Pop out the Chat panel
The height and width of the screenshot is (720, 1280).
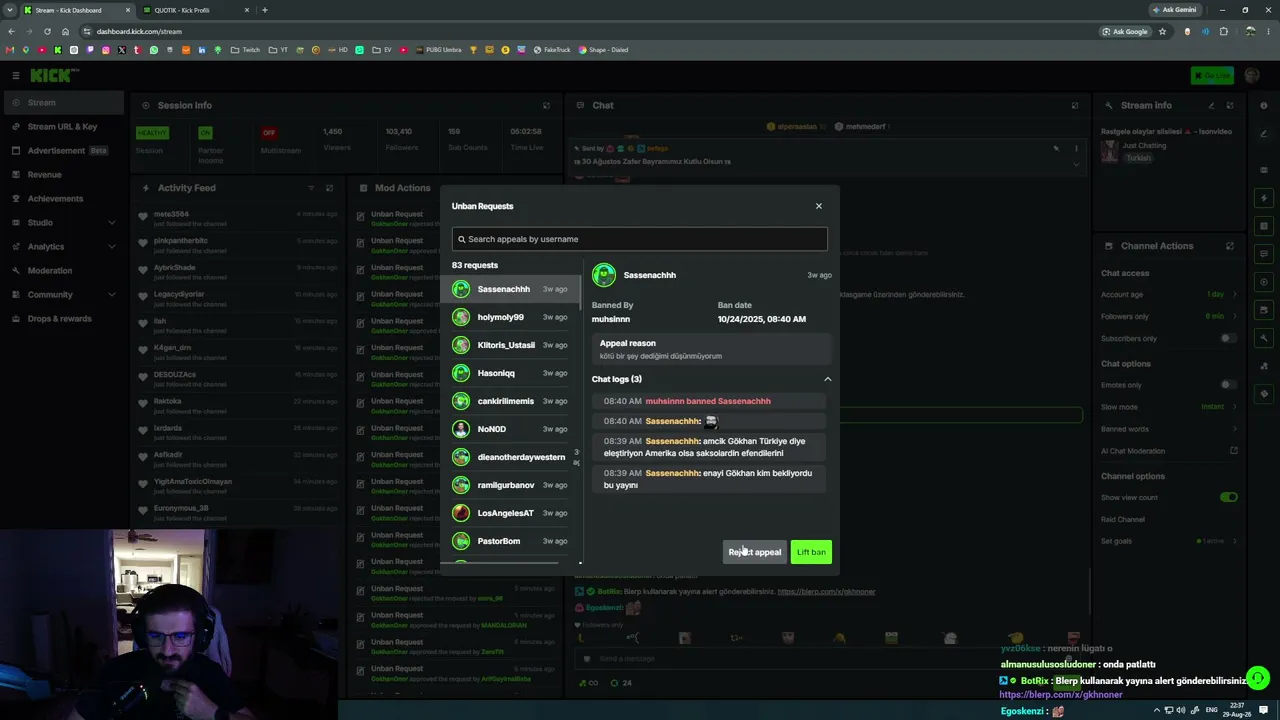tap(1075, 105)
